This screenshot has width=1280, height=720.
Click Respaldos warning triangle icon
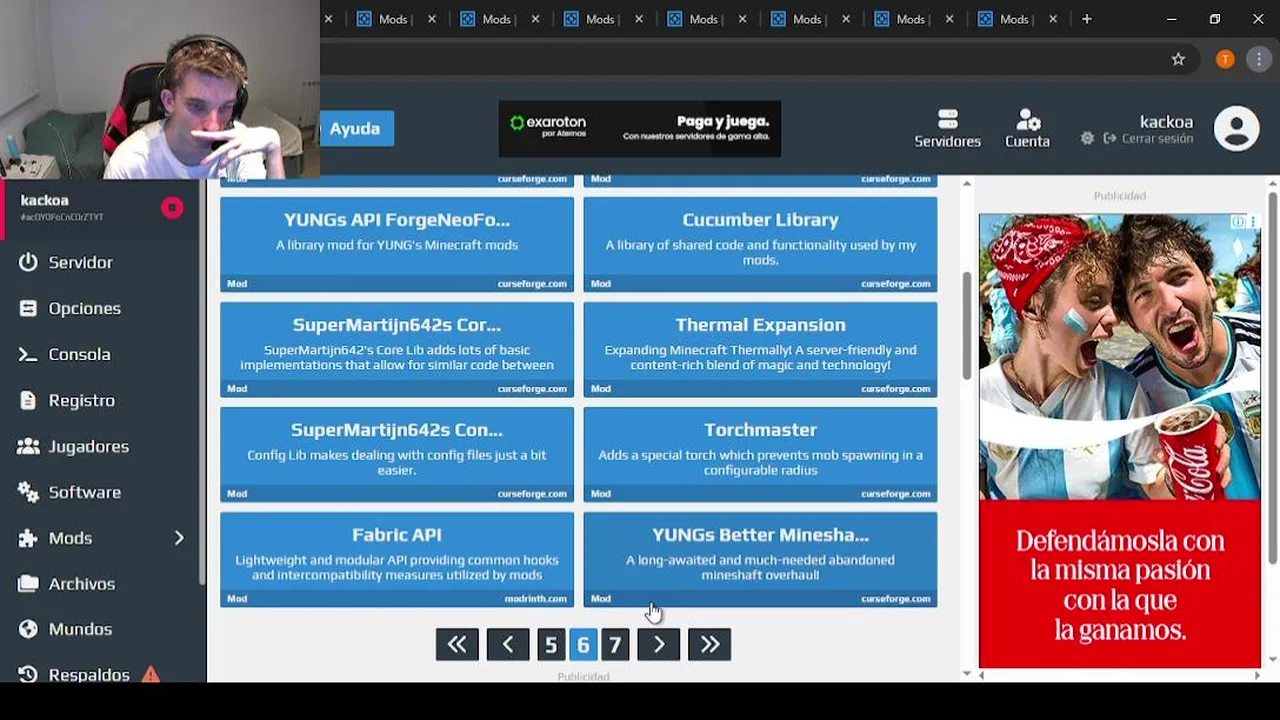click(150, 674)
